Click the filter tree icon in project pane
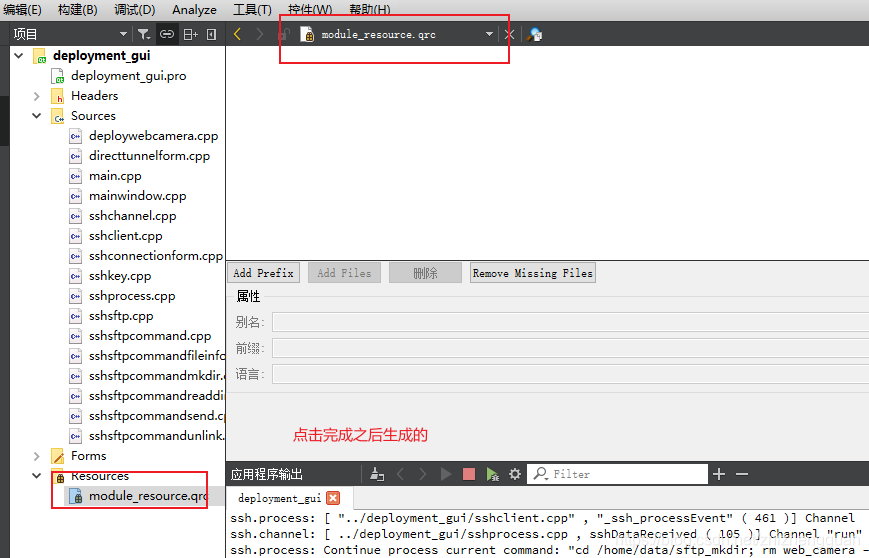This screenshot has height=558, width=869. click(144, 34)
